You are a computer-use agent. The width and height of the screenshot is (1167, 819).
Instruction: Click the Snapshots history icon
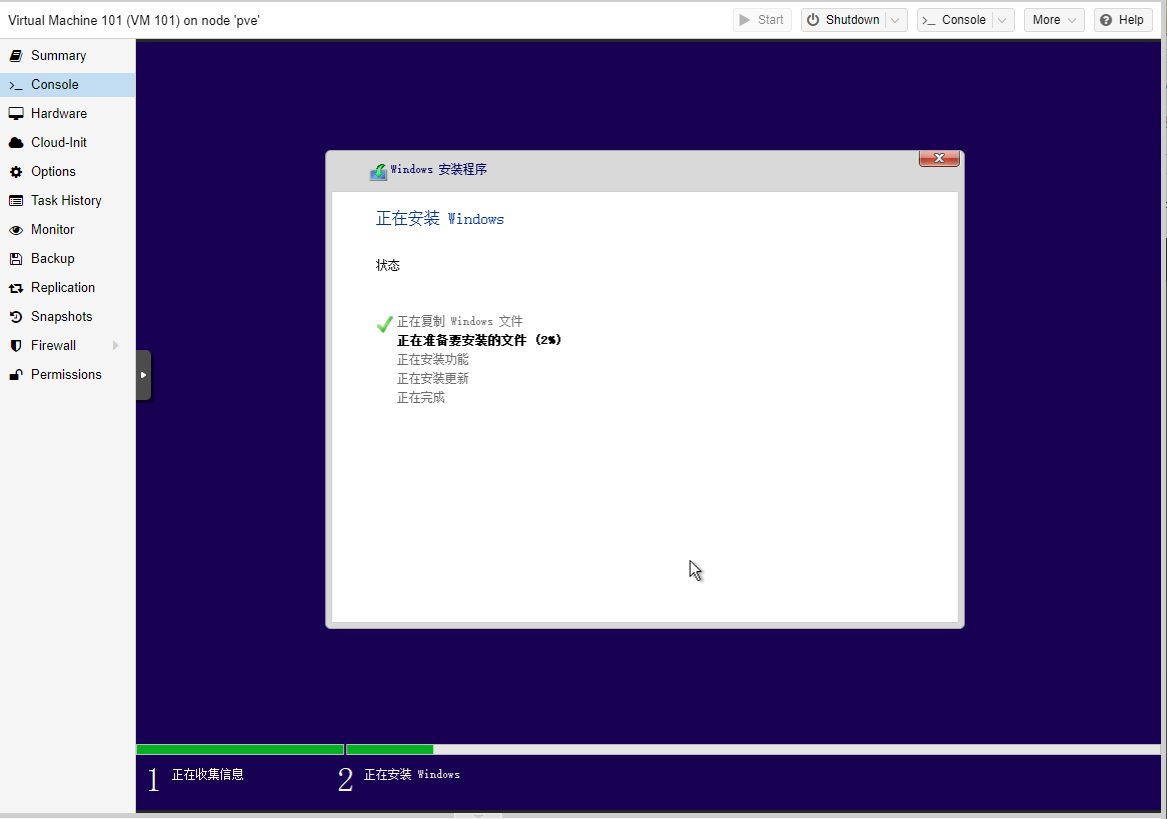coord(16,317)
